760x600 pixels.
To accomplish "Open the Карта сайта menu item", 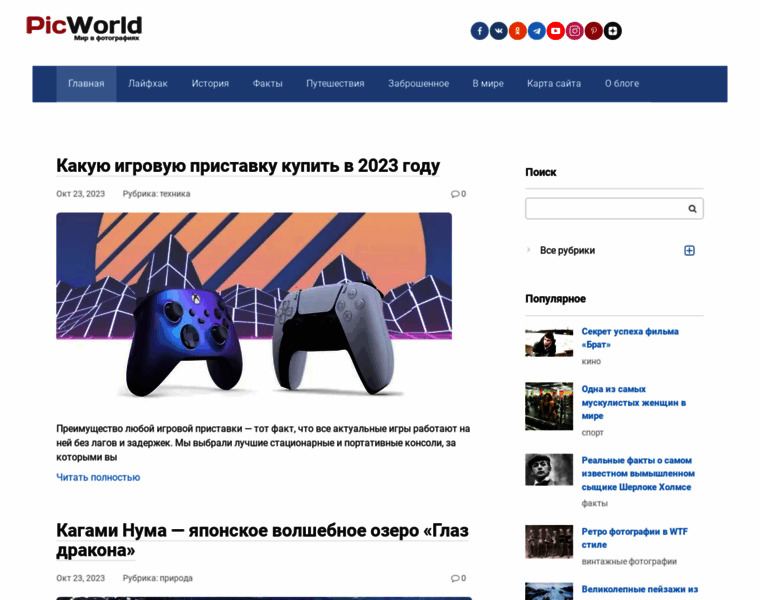I will (x=554, y=83).
